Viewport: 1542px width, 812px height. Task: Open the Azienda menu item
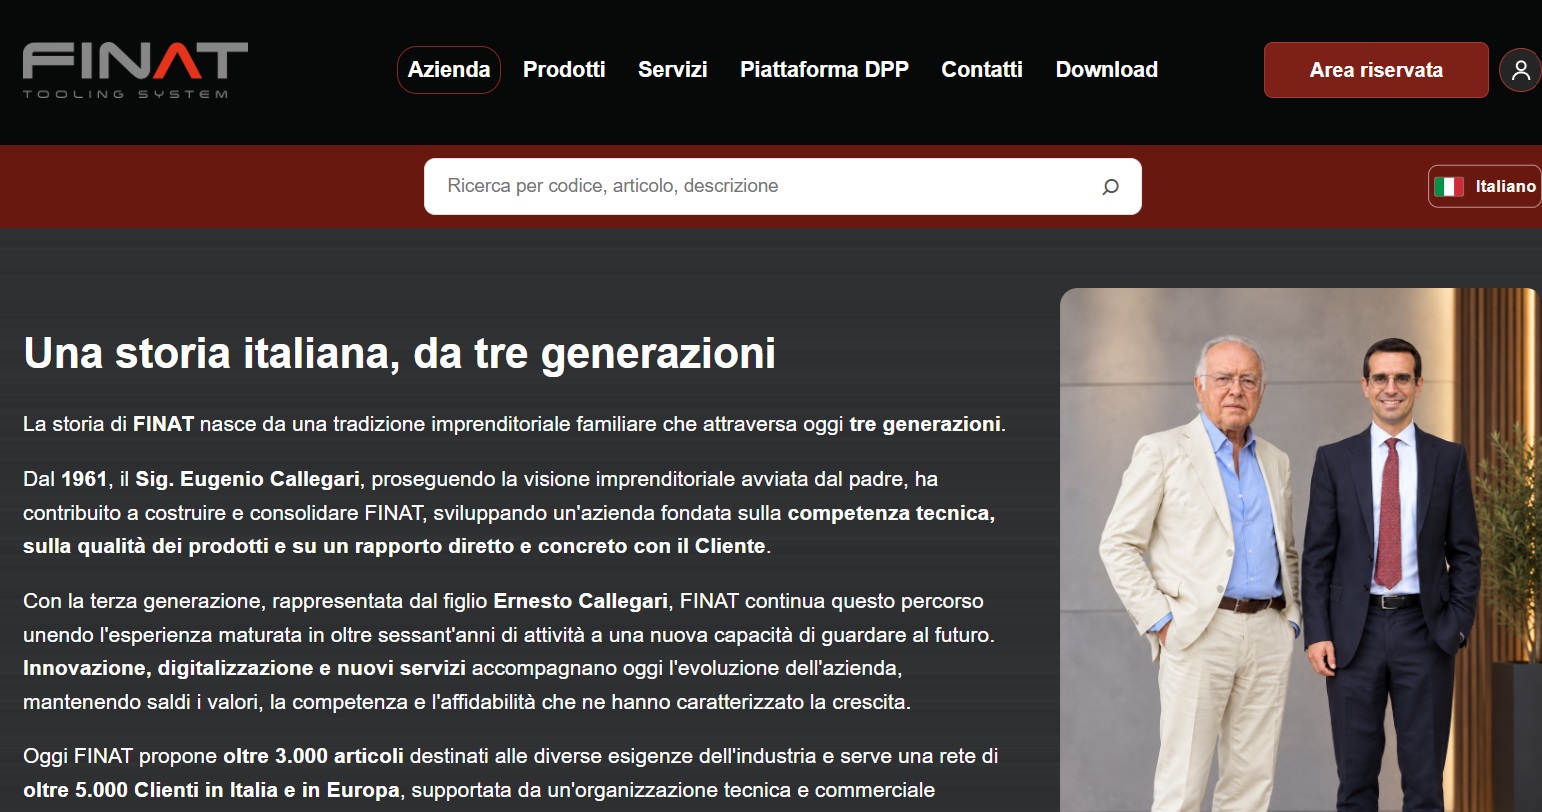click(x=449, y=70)
